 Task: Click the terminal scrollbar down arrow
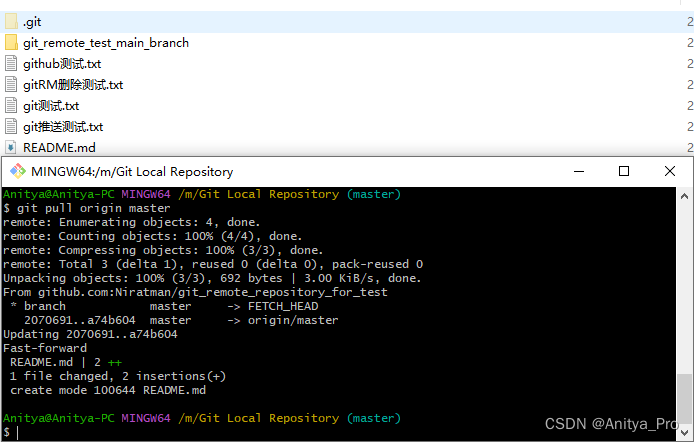coord(684,432)
